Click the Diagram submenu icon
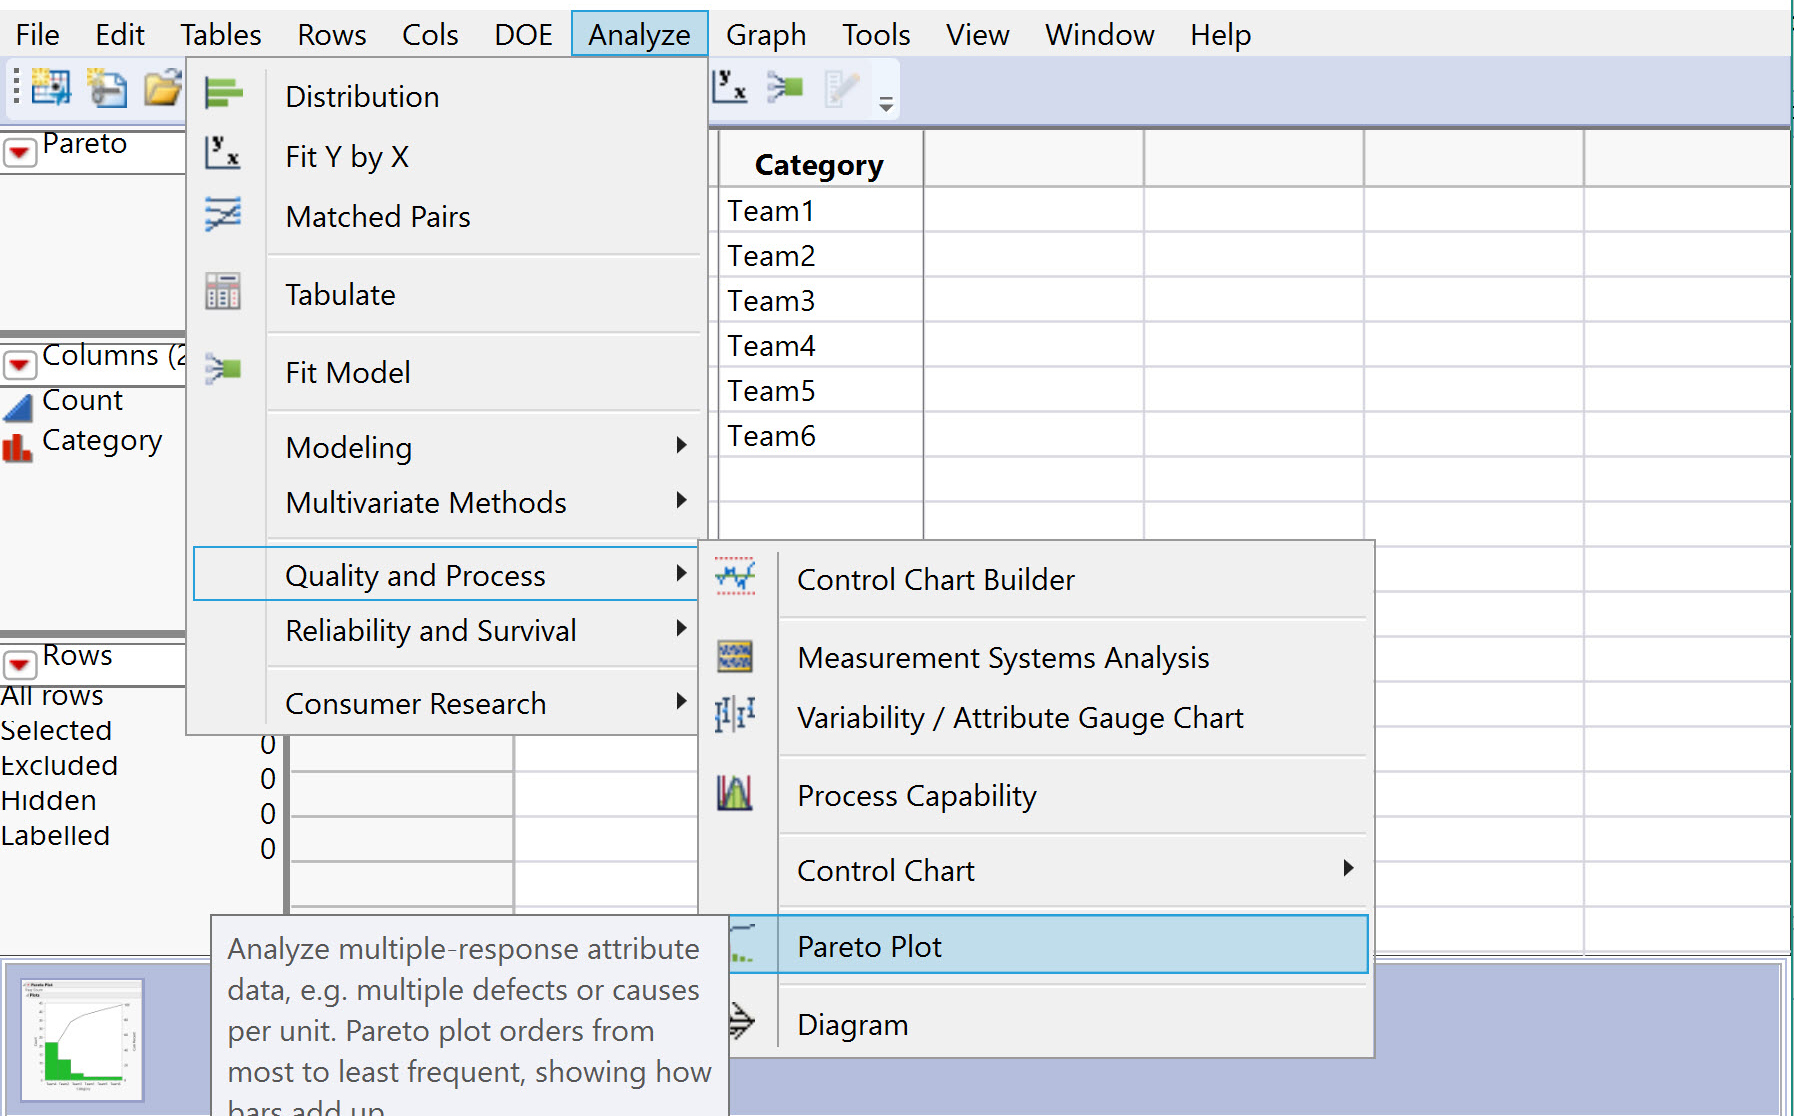 741,1022
